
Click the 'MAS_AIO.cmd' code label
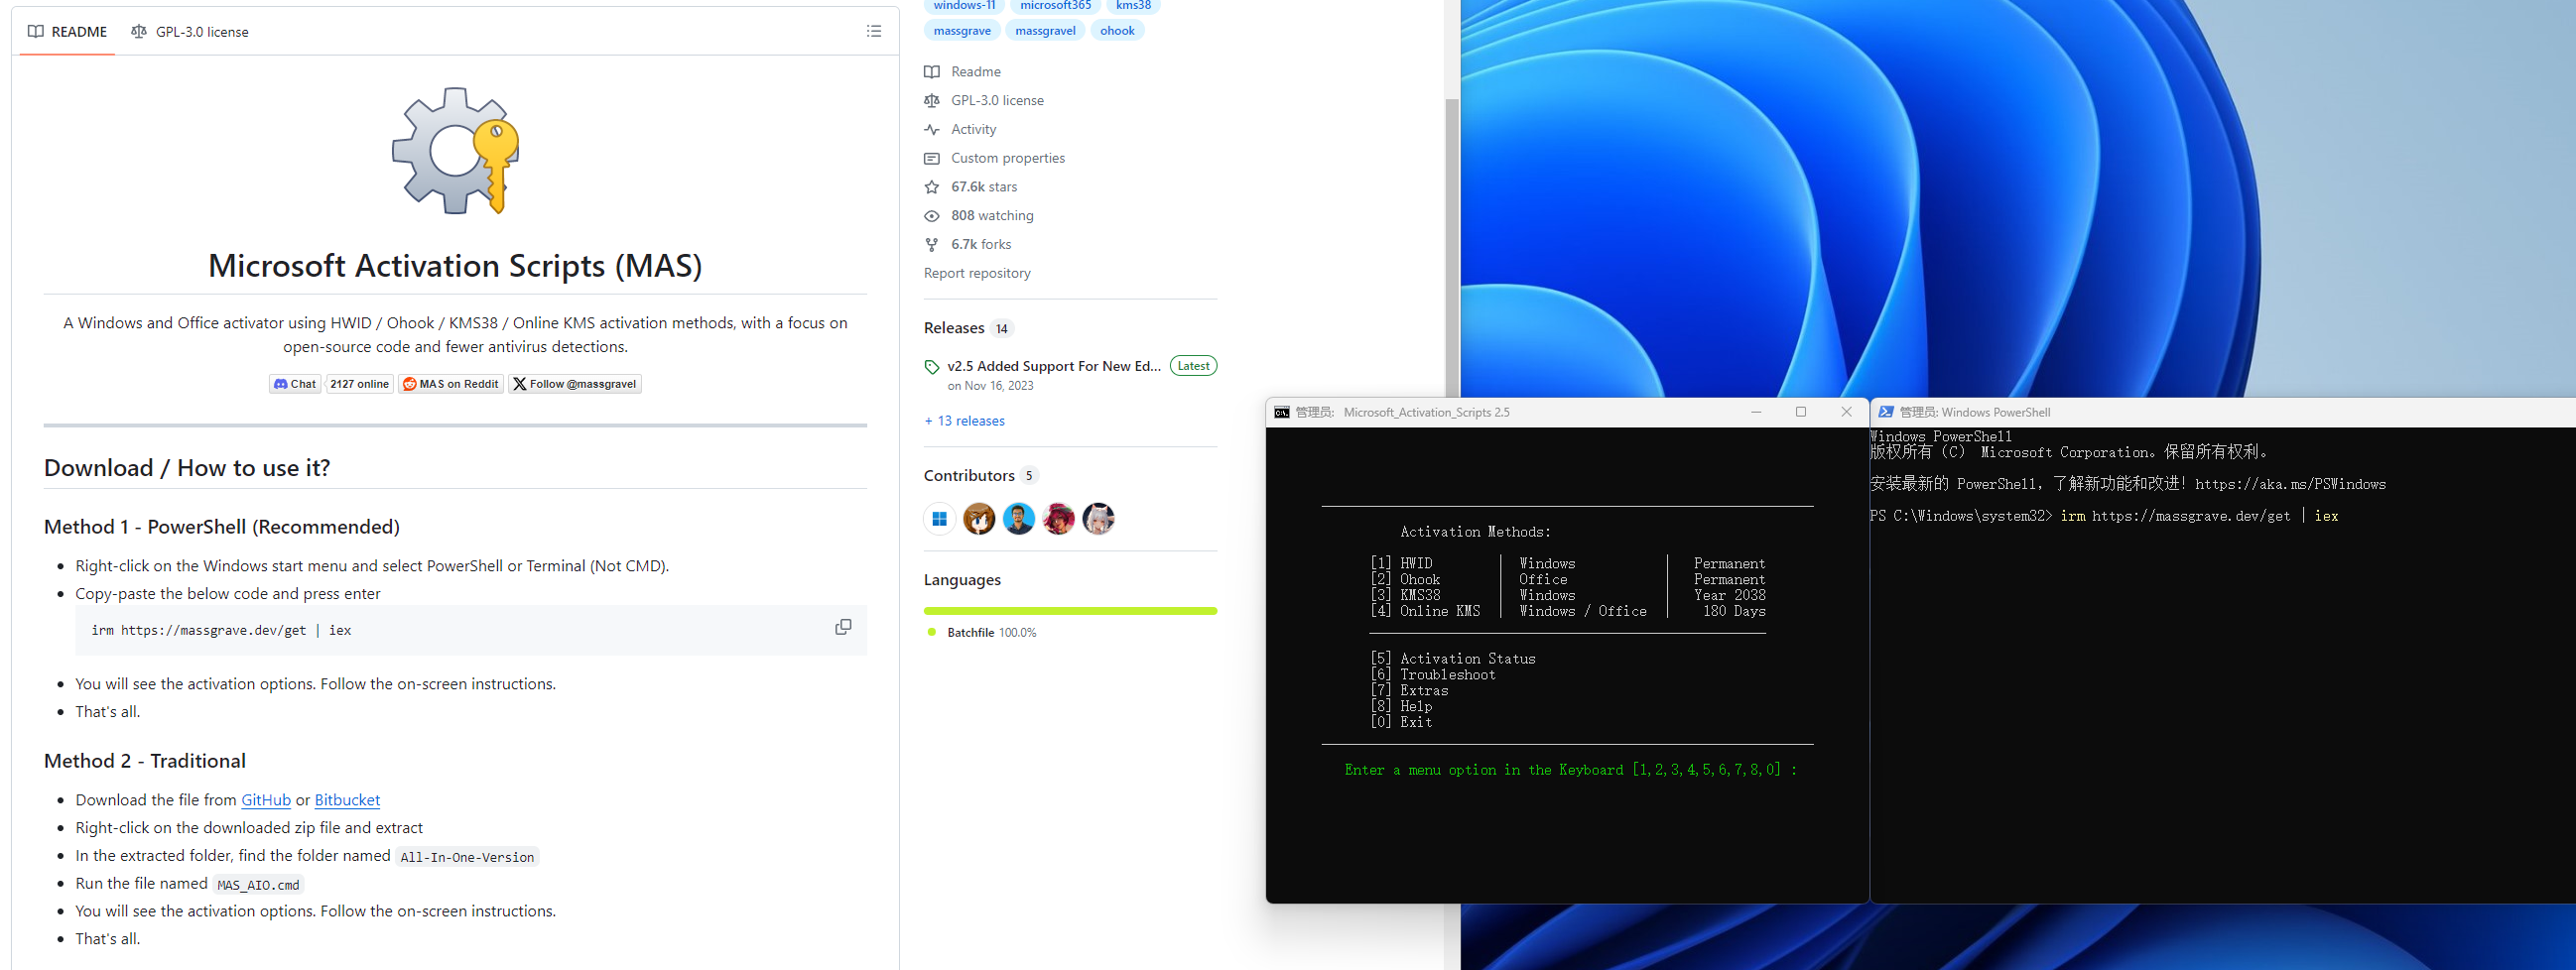(258, 885)
